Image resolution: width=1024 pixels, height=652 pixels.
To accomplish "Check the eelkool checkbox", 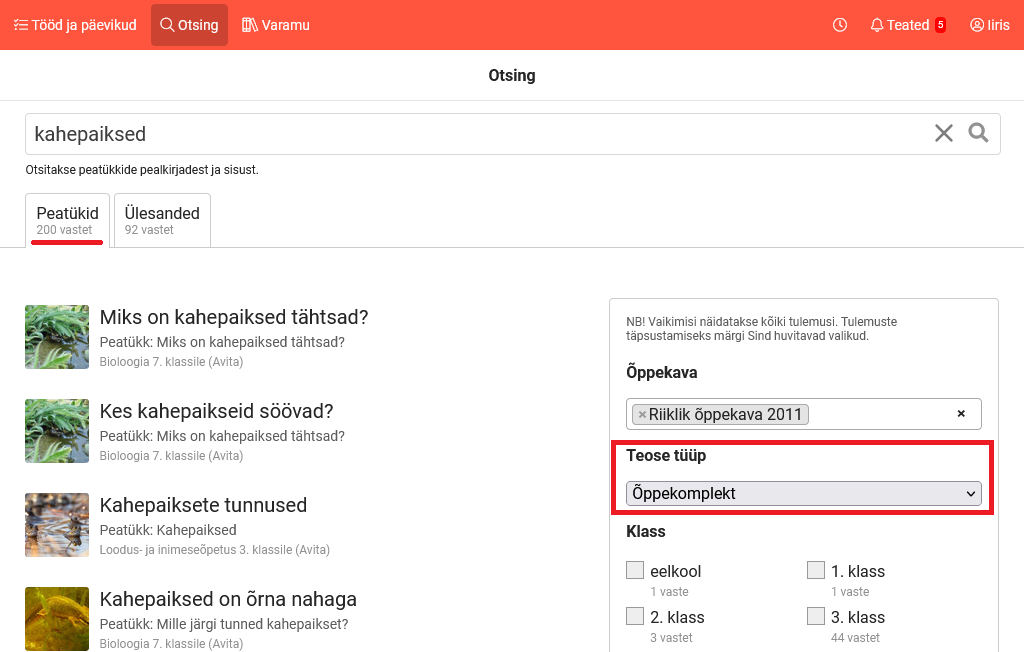I will [635, 570].
